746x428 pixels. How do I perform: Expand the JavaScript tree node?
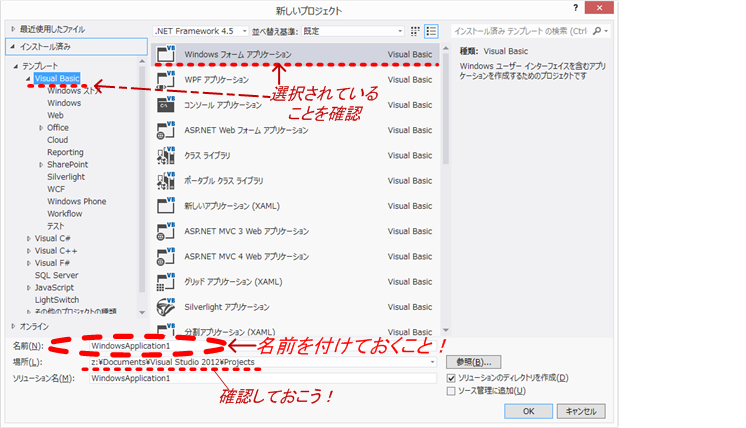(x=29, y=288)
